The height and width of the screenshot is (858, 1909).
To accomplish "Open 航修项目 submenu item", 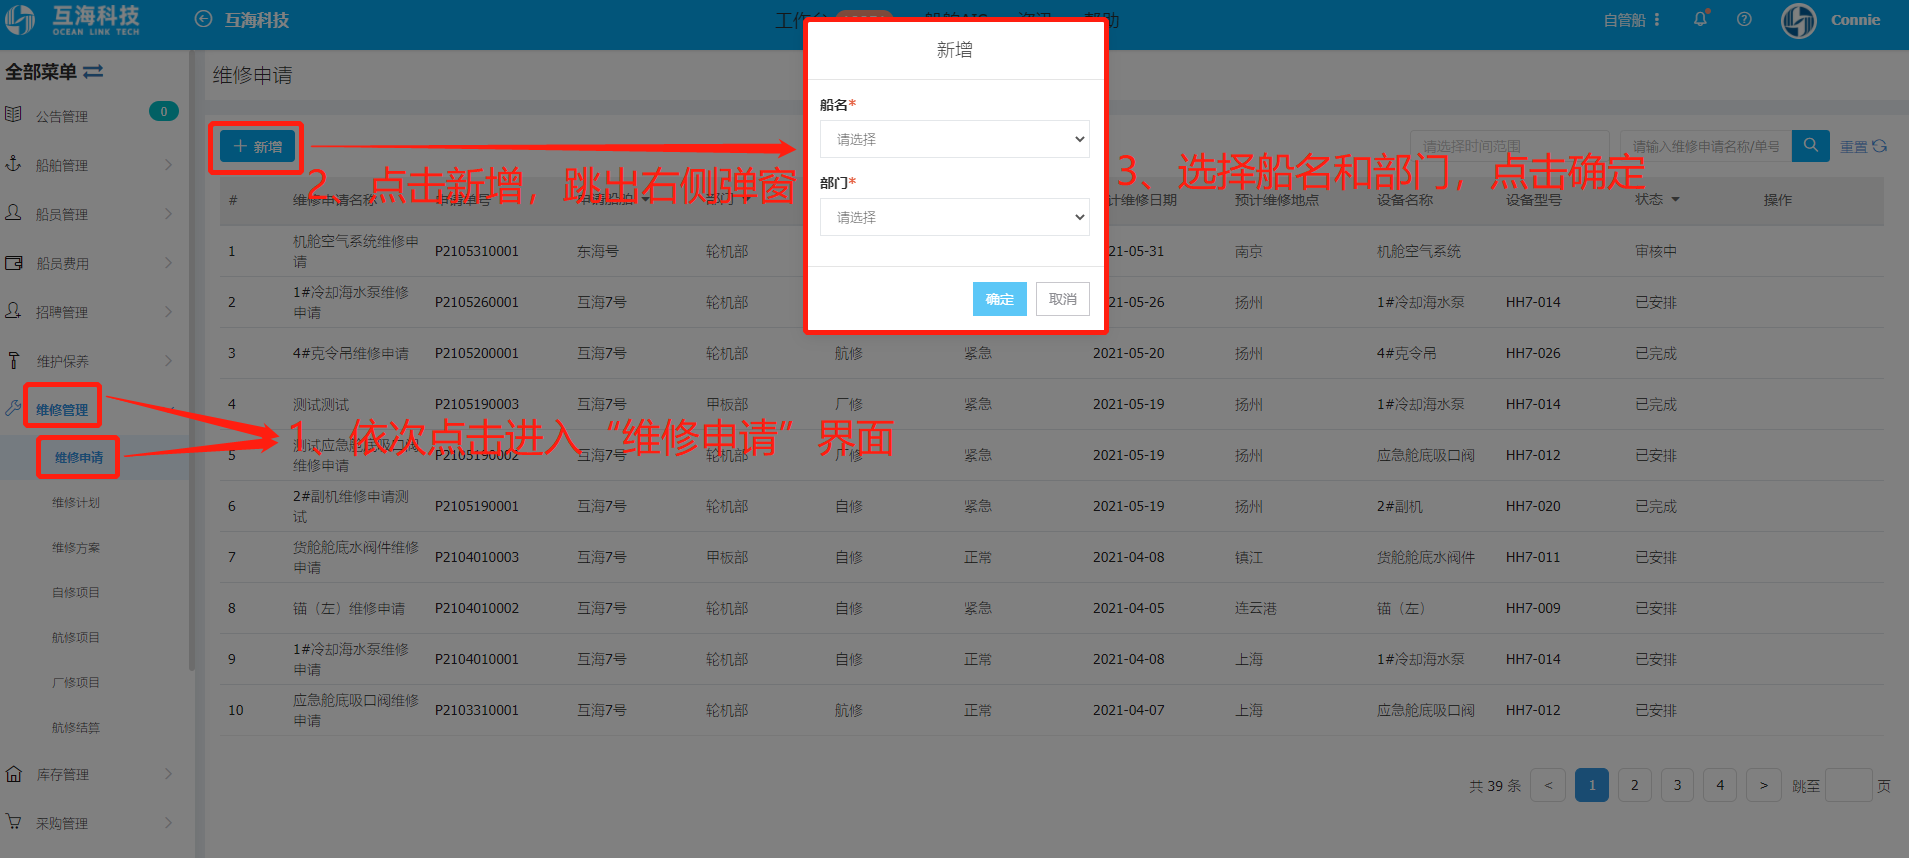I will (x=76, y=637).
